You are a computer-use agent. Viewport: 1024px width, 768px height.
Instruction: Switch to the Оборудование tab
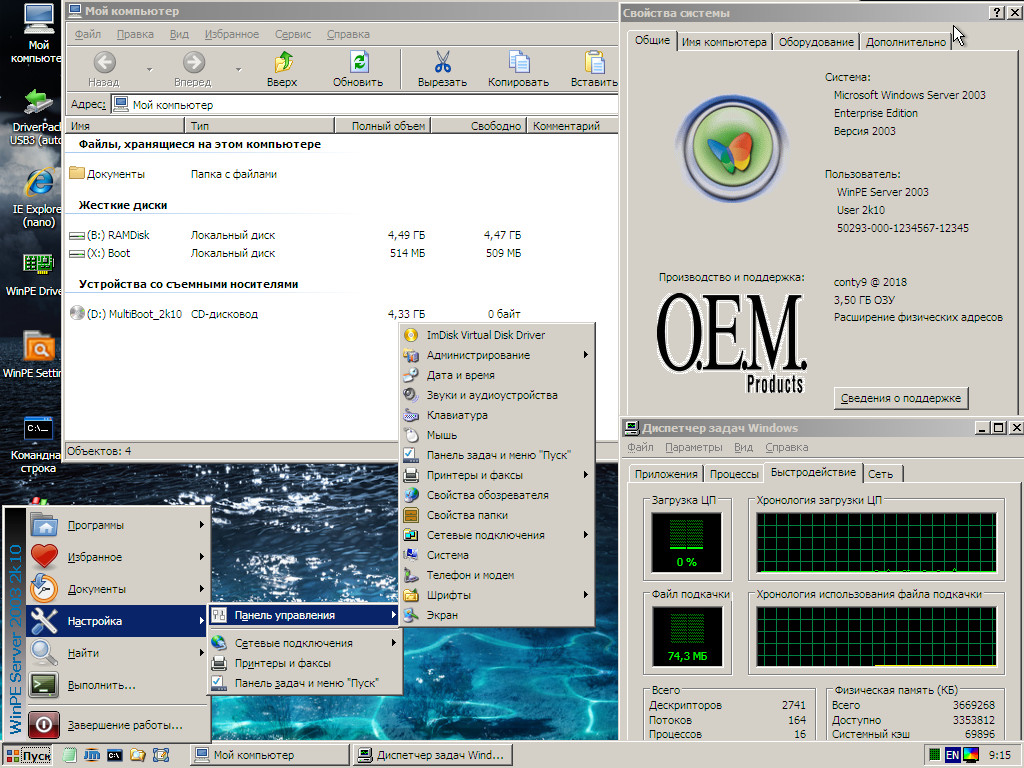pyautogui.click(x=817, y=42)
